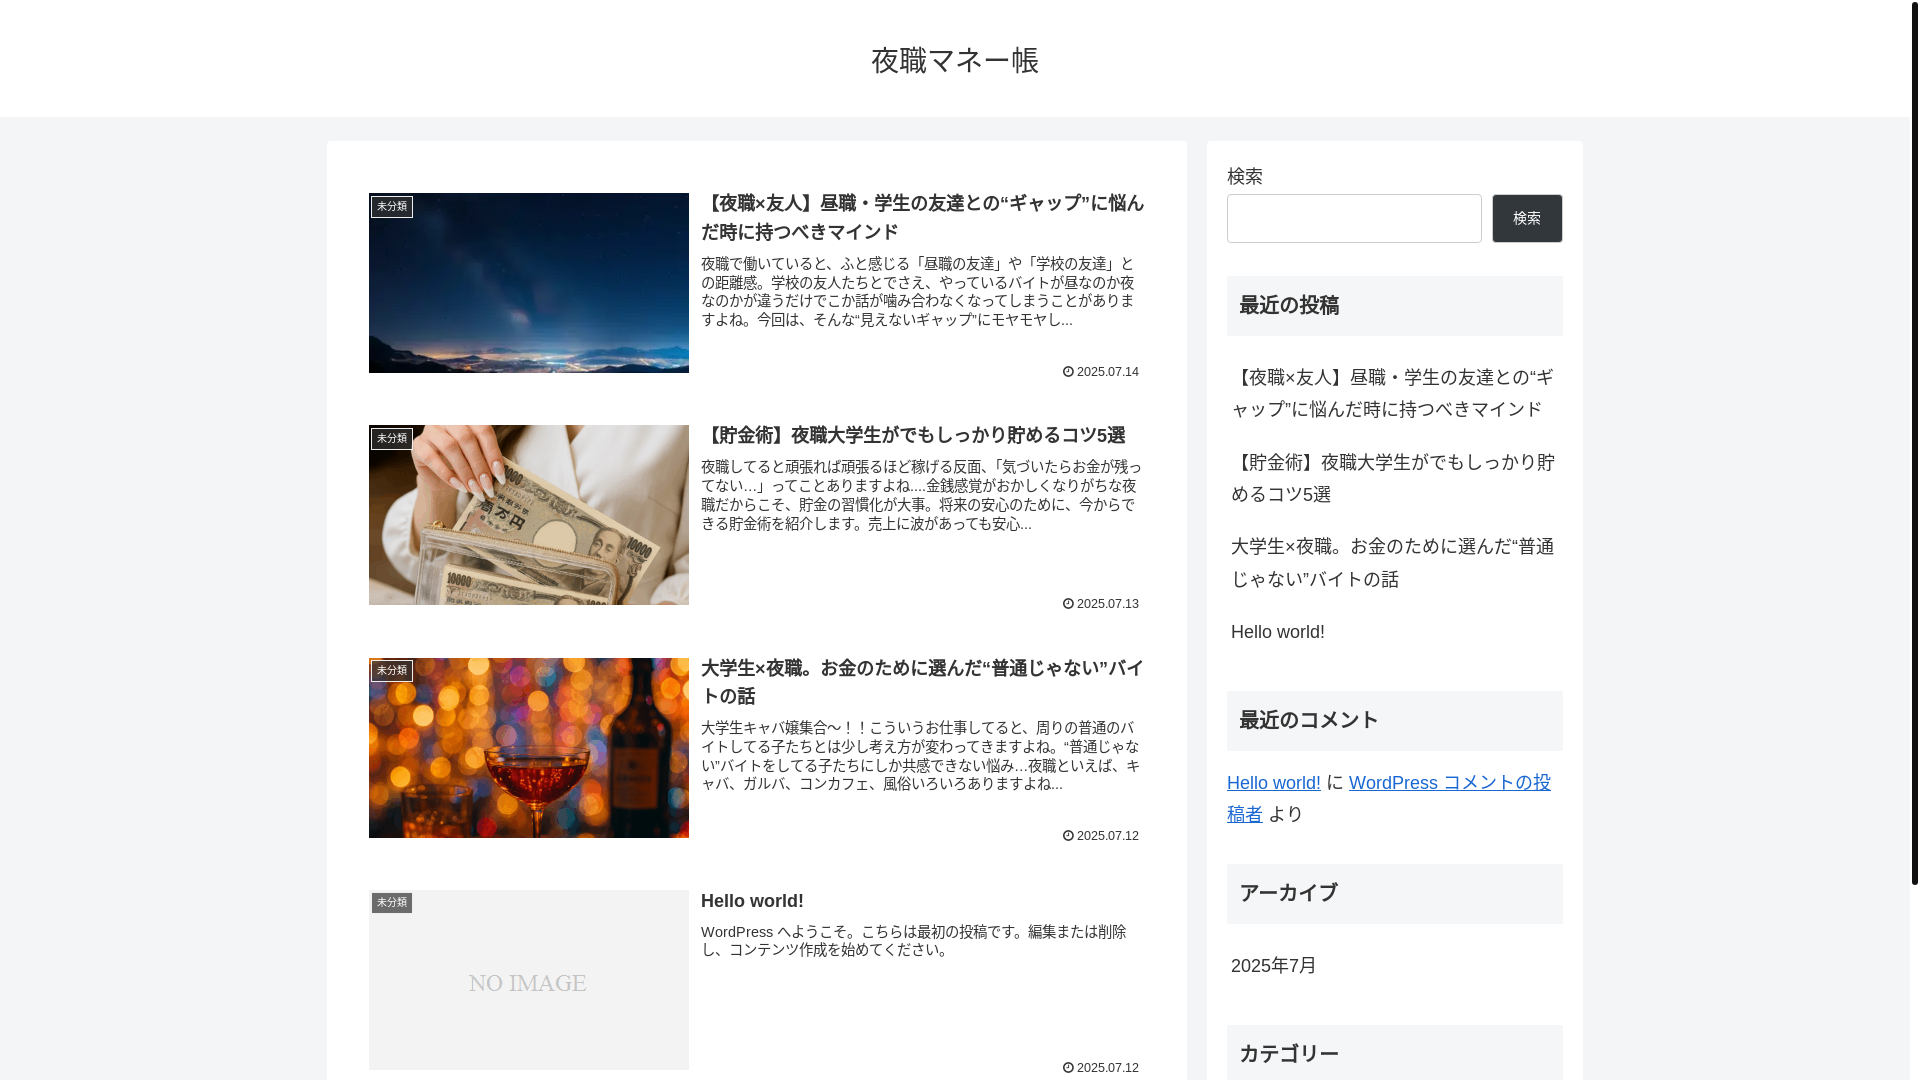
Task: Open the 【夜職×友人】 post title in the list
Action: tap(922, 217)
